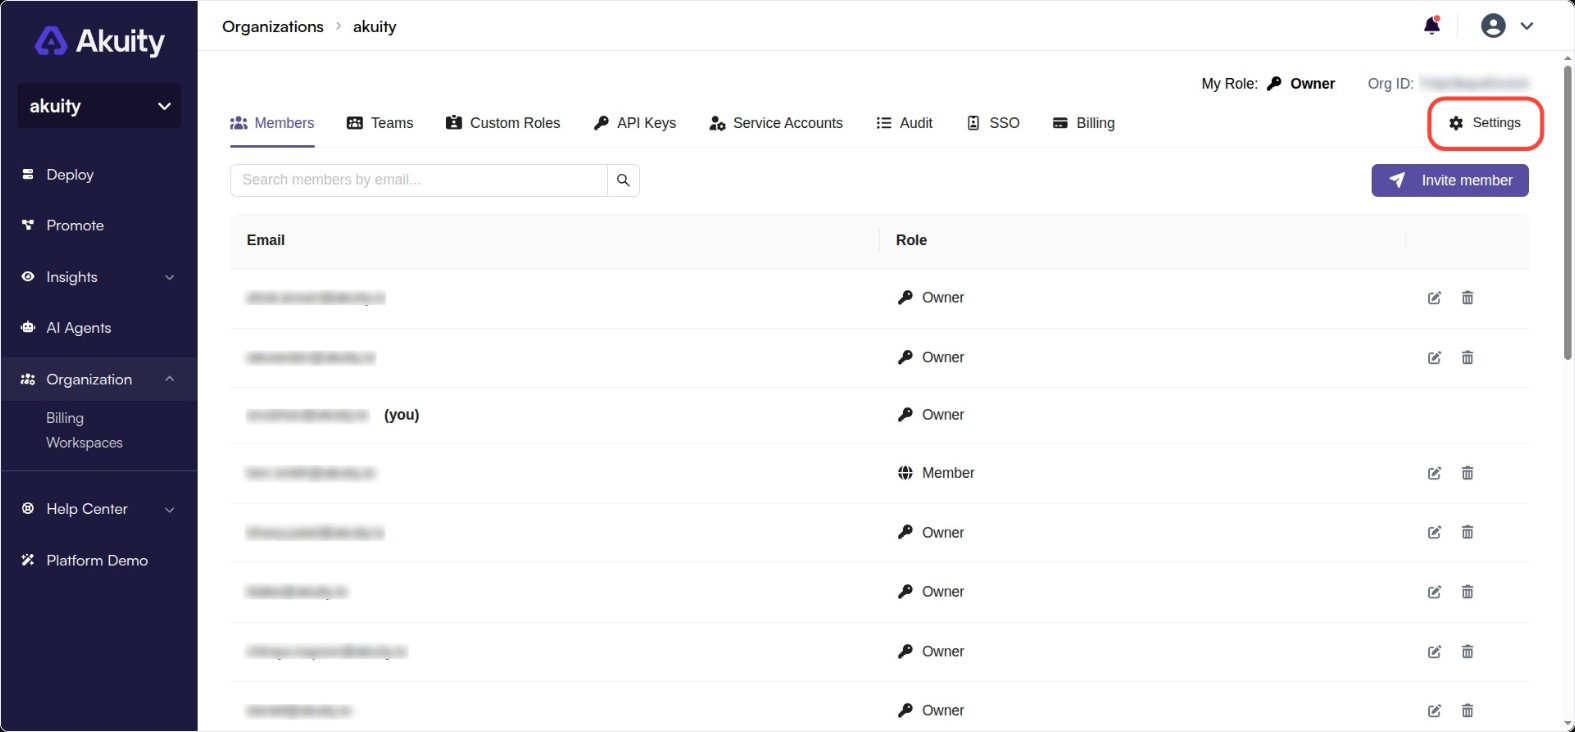This screenshot has width=1575, height=732.
Task: Click the search magnifier button
Action: [x=623, y=180]
